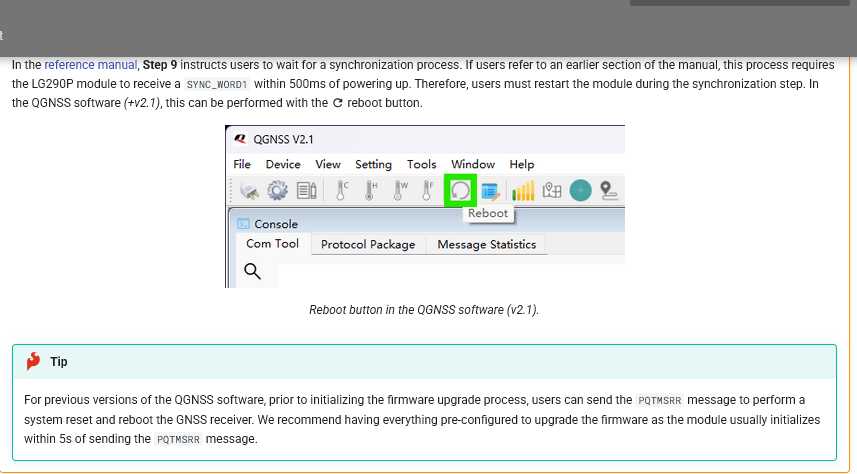Select the Message Statistics tab

486,244
